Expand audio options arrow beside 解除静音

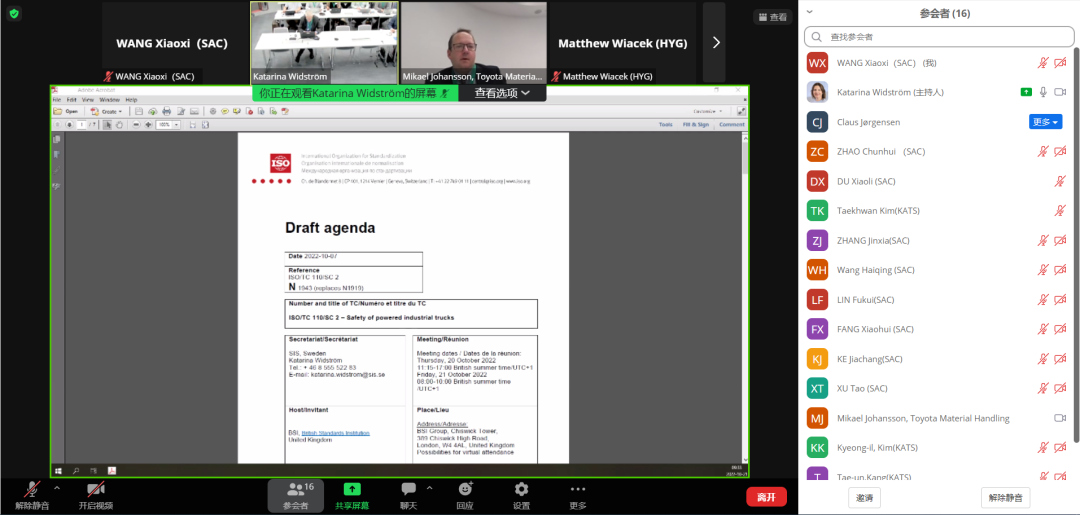pyautogui.click(x=57, y=488)
